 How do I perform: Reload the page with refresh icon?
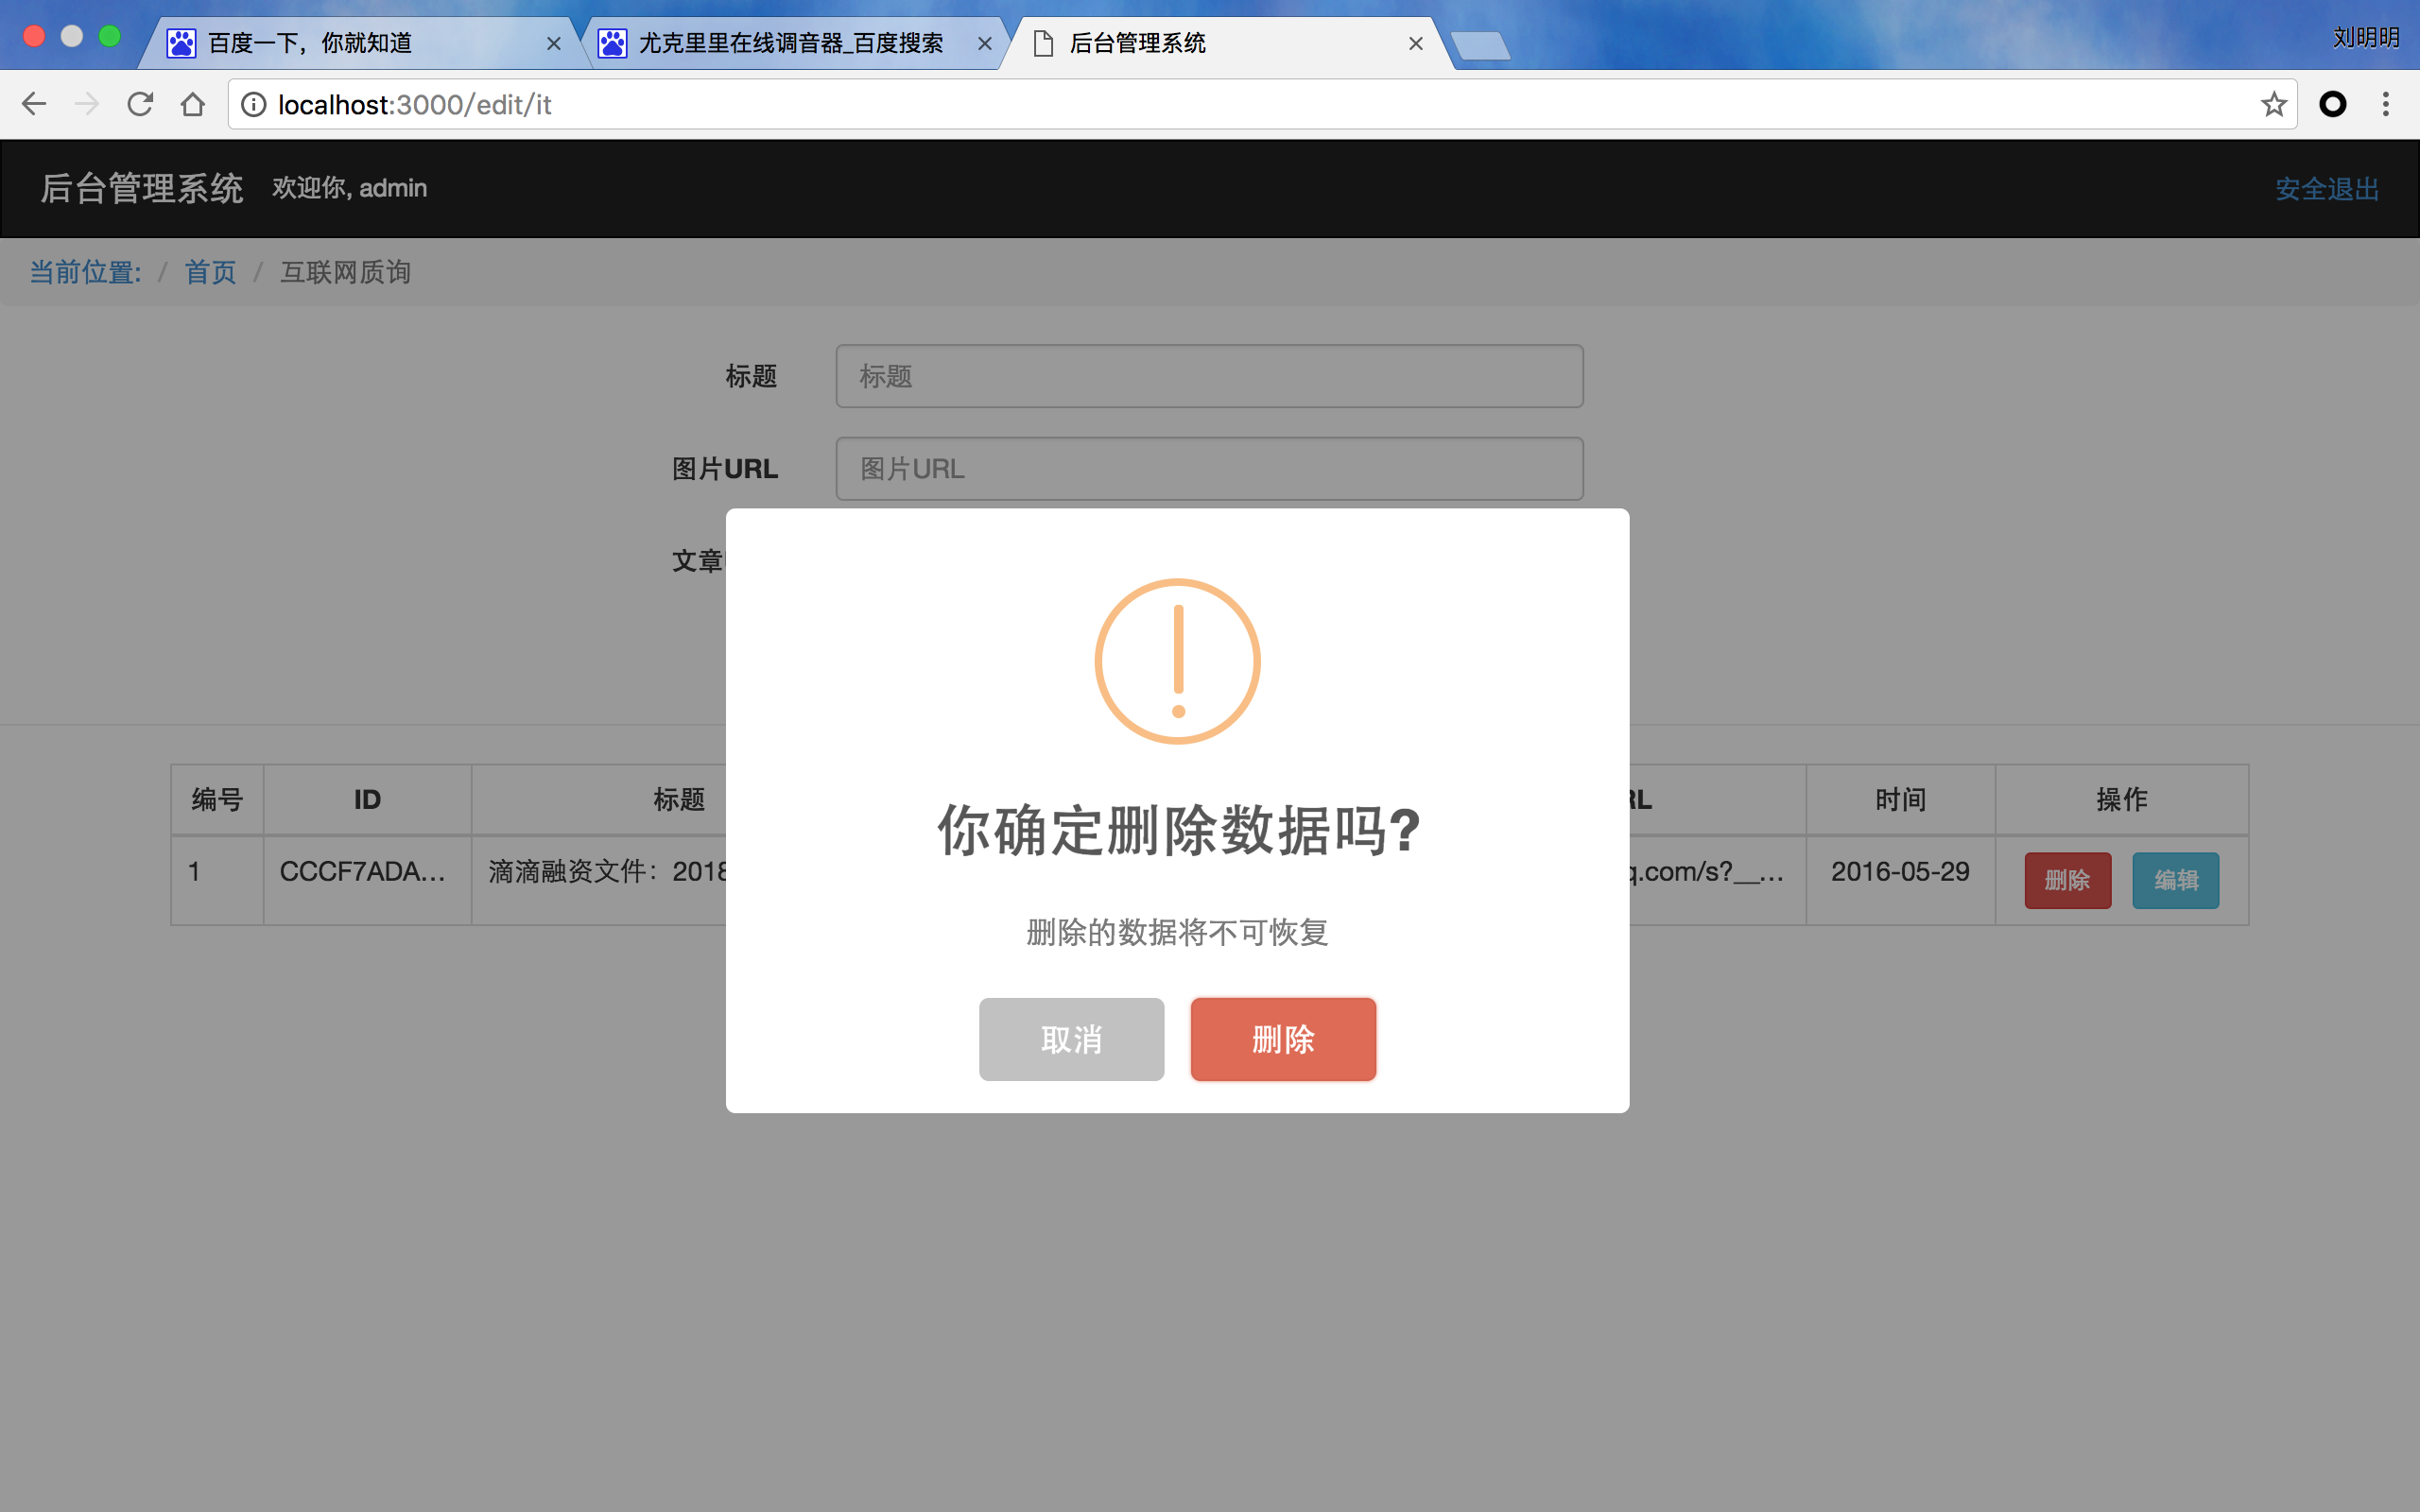140,104
